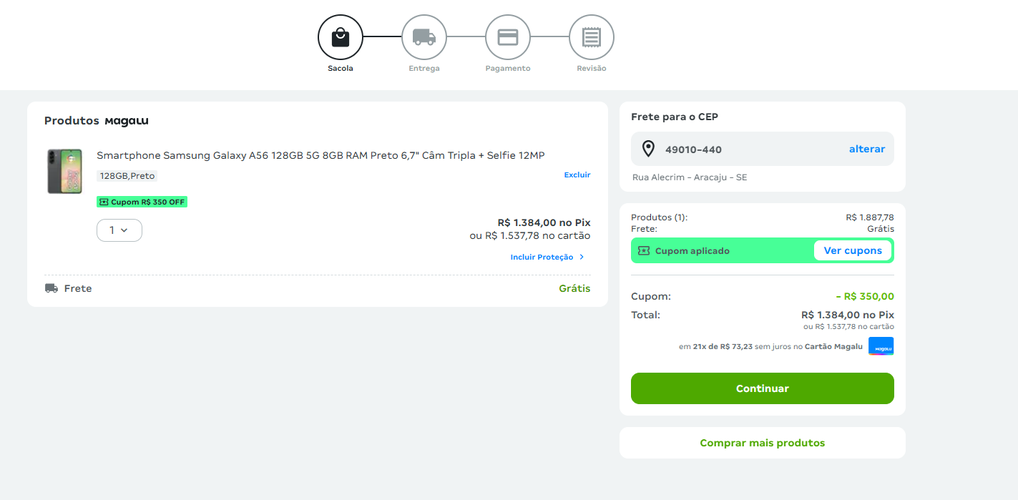Viewport: 1018px width, 500px height.
Task: Click the green Grátis shipping text in product card
Action: pyautogui.click(x=575, y=288)
